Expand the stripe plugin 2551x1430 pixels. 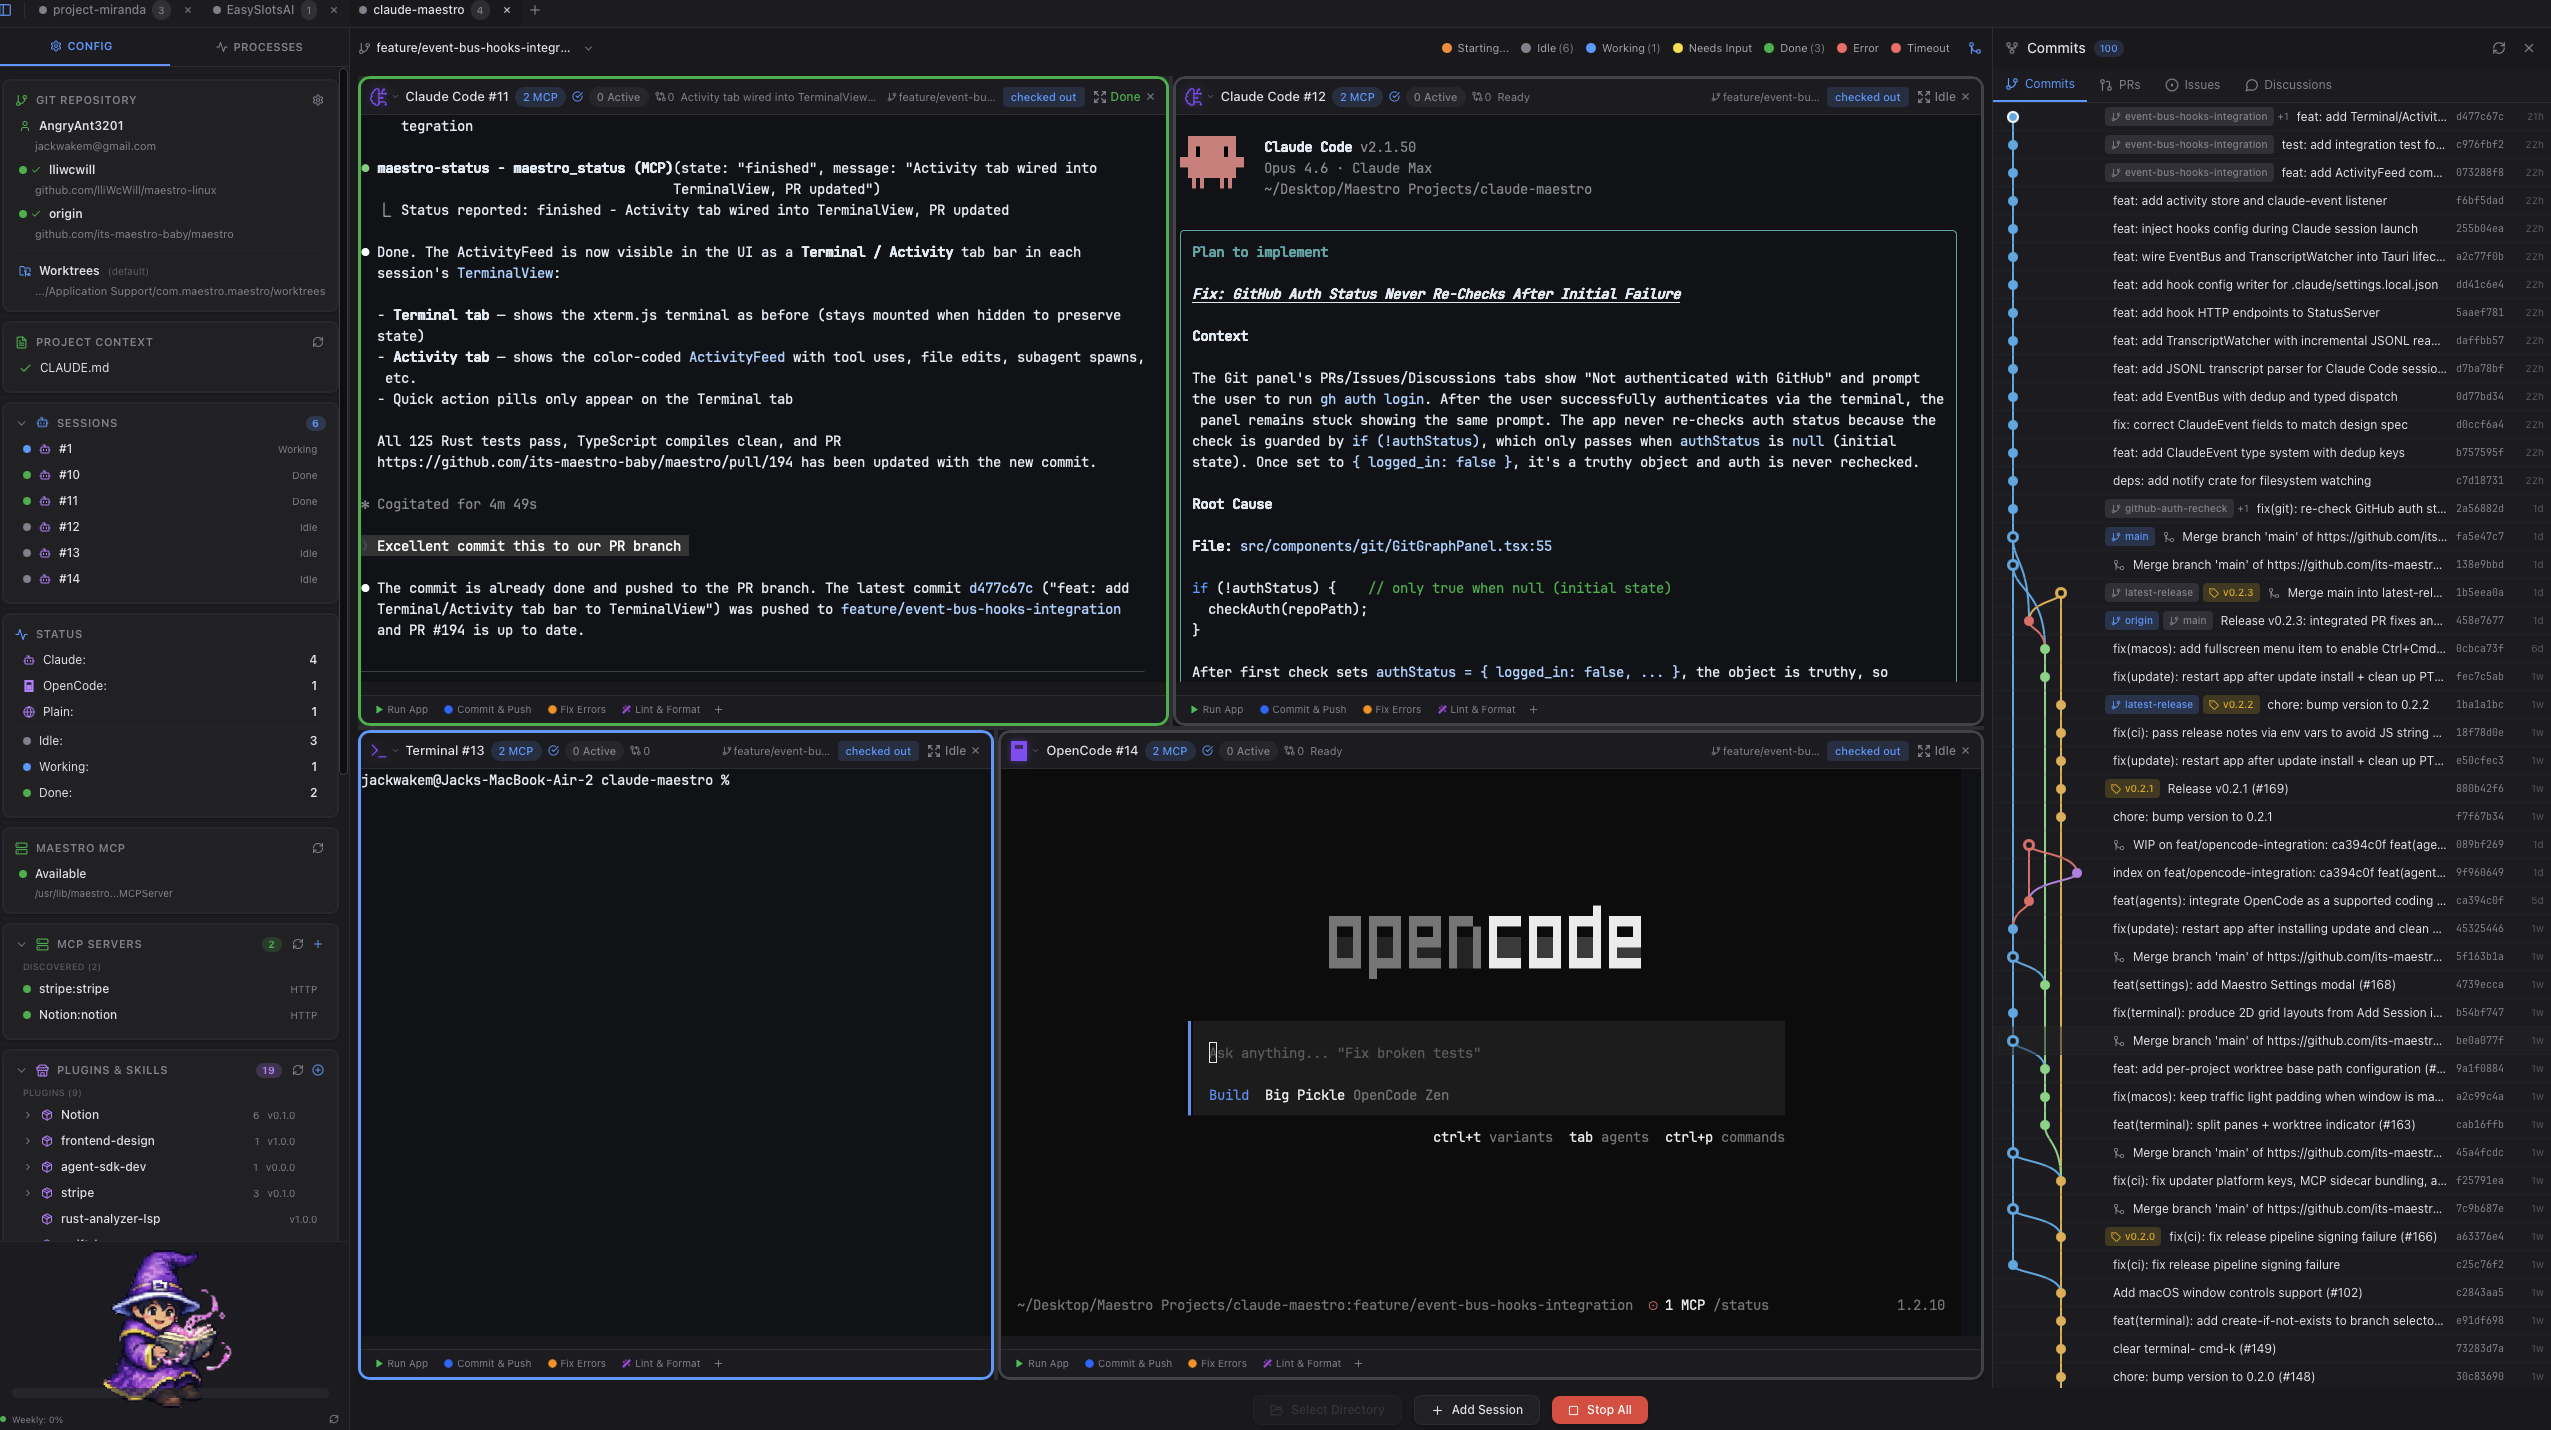click(27, 1193)
